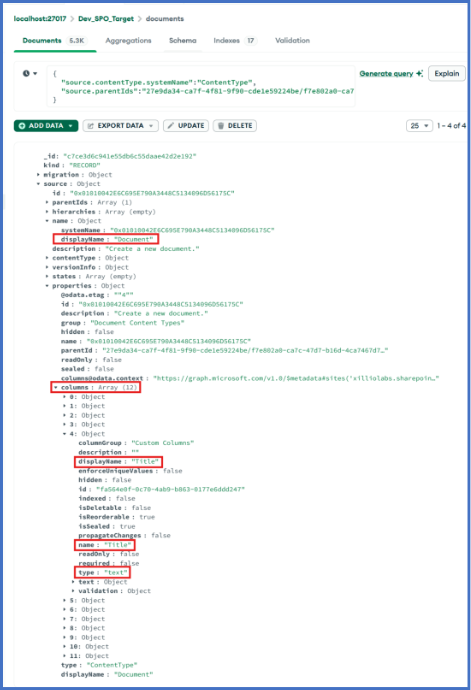This screenshot has width=471, height=690.
Task: Click the sparkle icon beside Generate query
Action: [x=419, y=73]
